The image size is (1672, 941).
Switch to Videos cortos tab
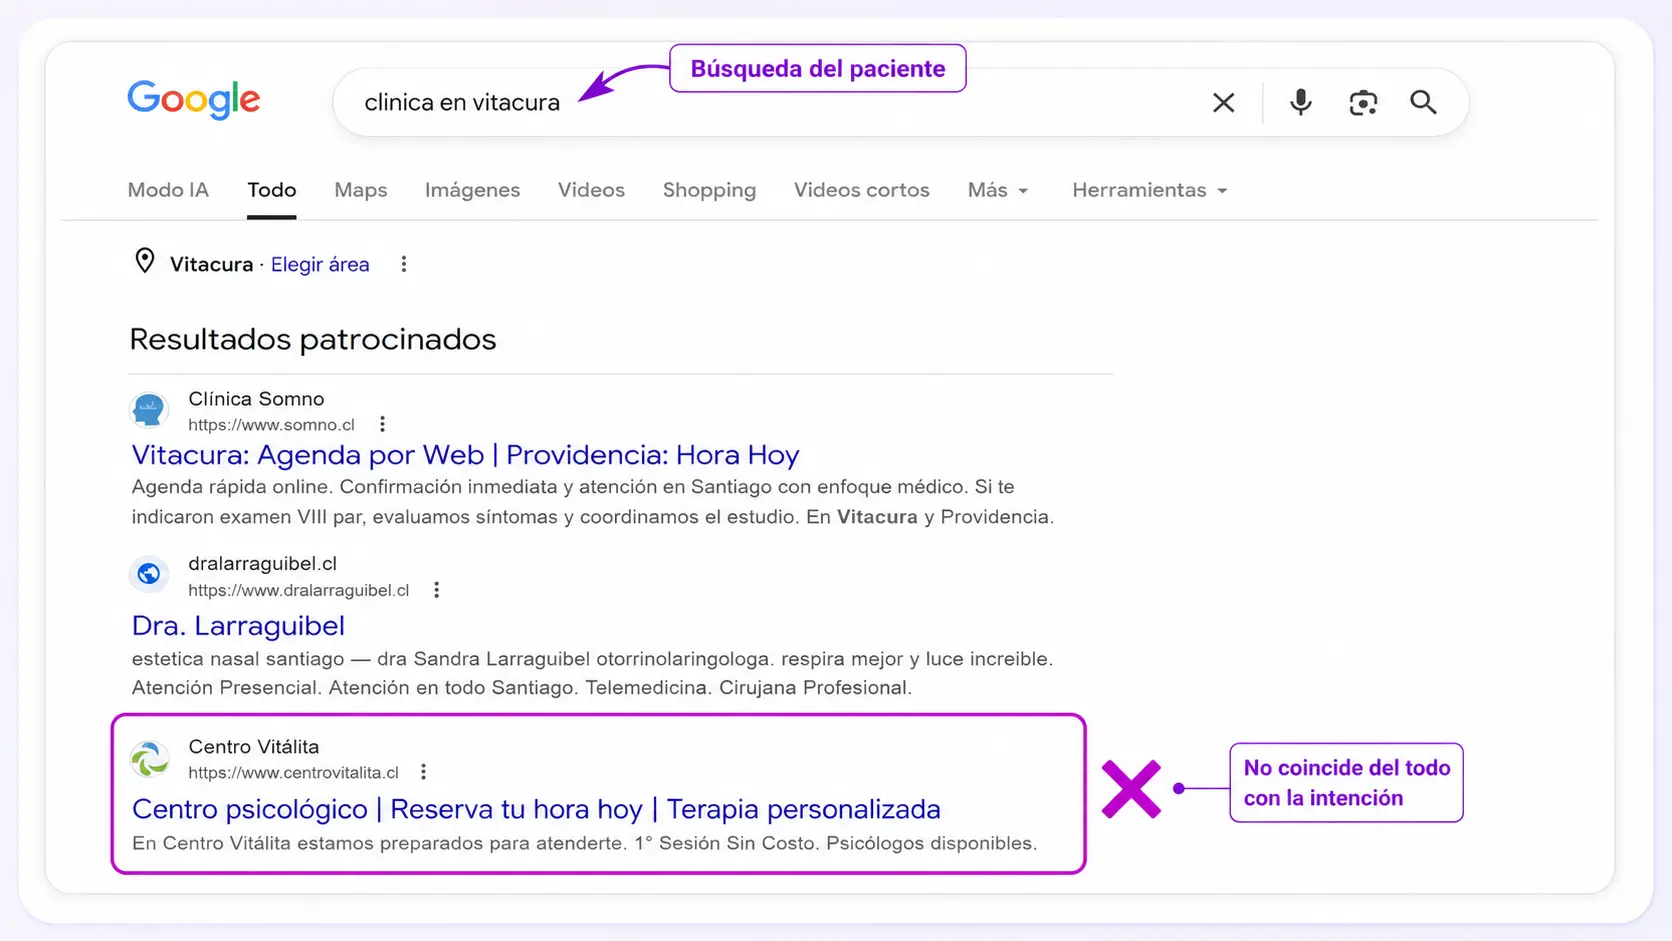coord(862,190)
